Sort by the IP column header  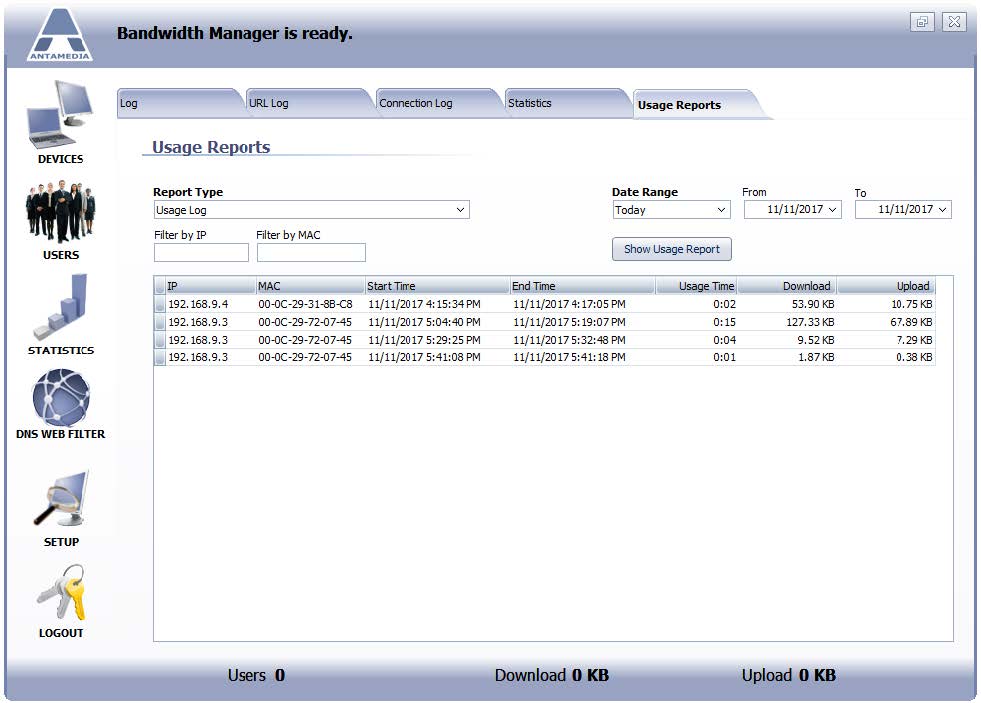pyautogui.click(x=210, y=286)
